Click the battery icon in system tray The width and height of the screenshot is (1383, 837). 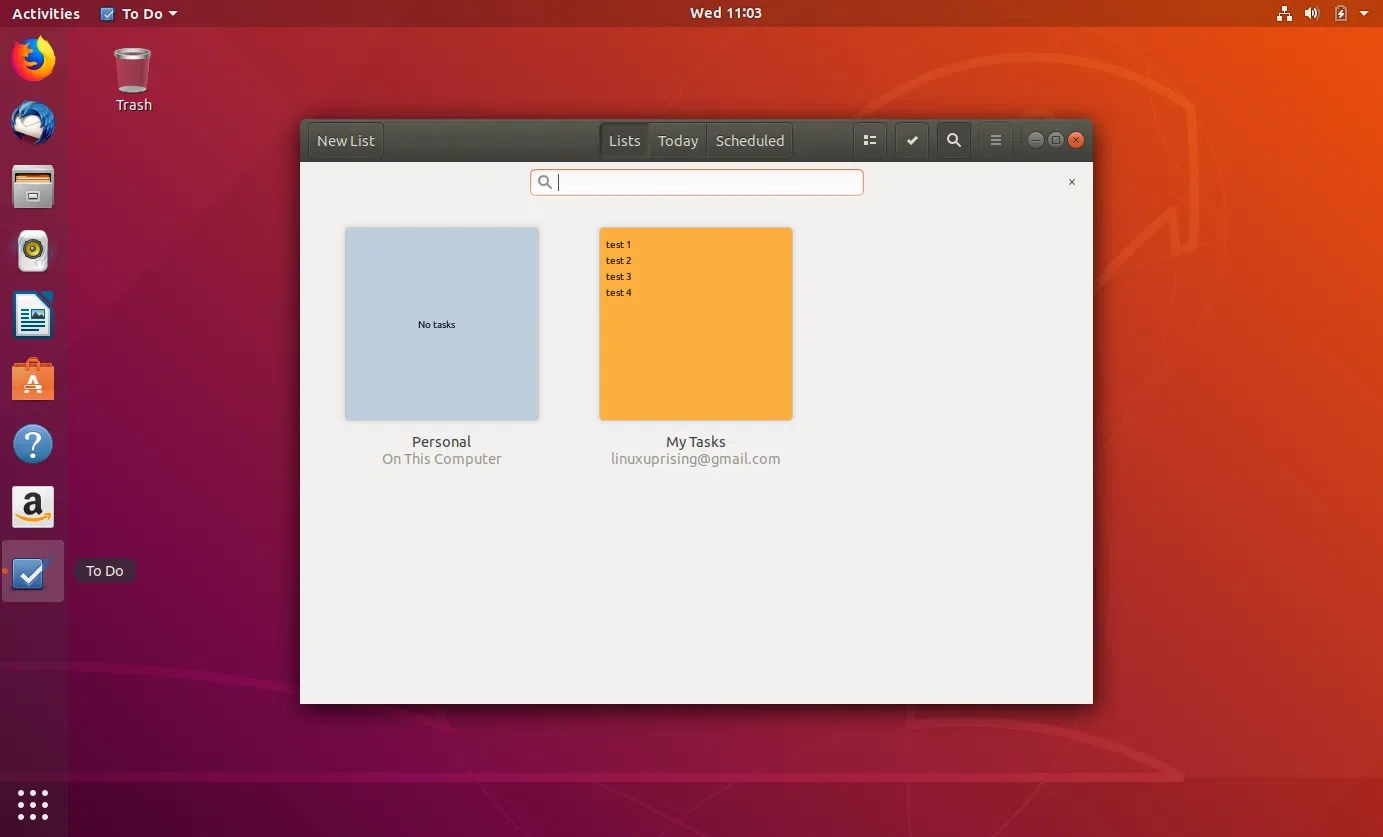pyautogui.click(x=1341, y=14)
